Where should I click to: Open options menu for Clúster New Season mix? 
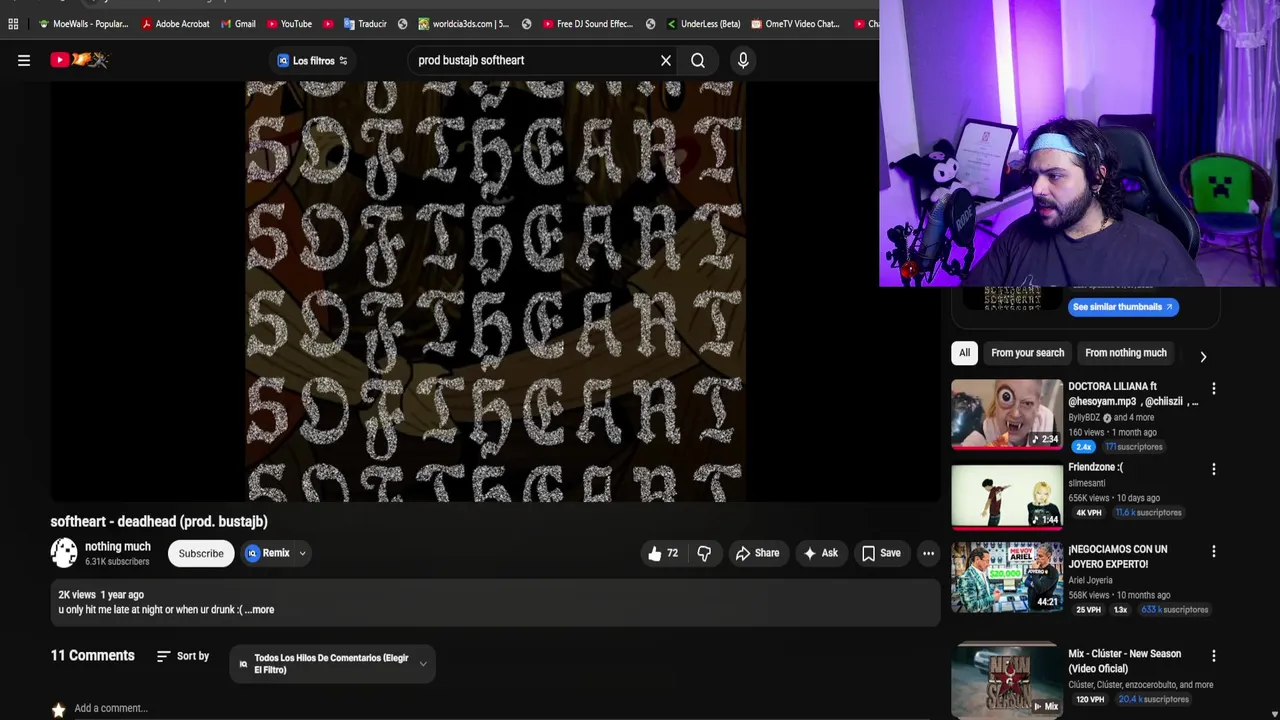coord(1214,656)
